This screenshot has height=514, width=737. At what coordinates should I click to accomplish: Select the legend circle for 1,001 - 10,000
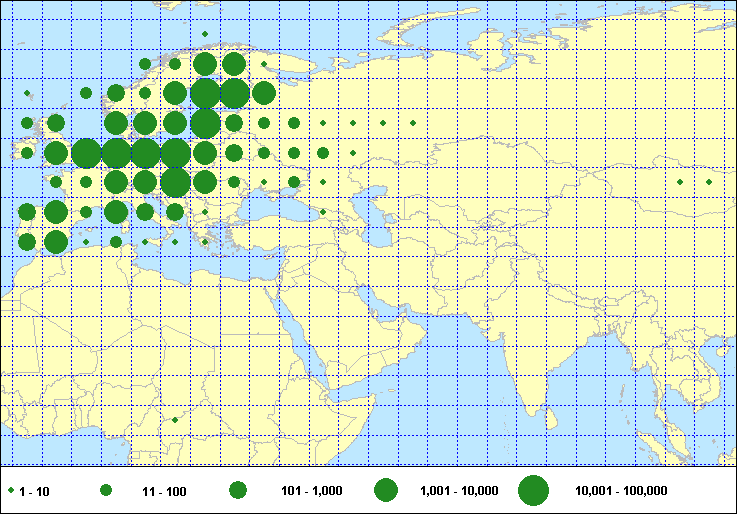click(x=386, y=491)
